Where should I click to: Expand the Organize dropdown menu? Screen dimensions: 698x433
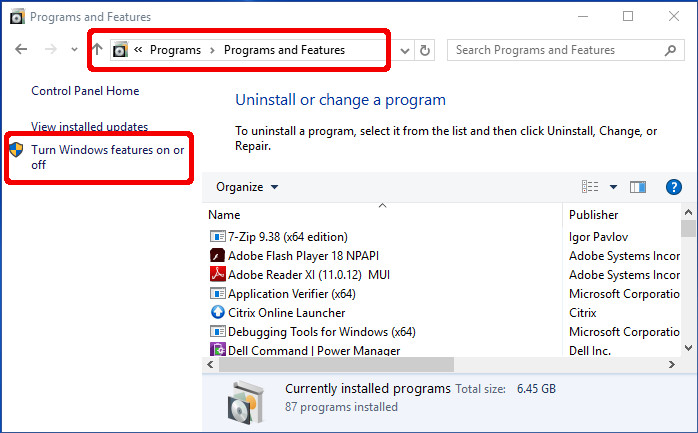pos(247,187)
